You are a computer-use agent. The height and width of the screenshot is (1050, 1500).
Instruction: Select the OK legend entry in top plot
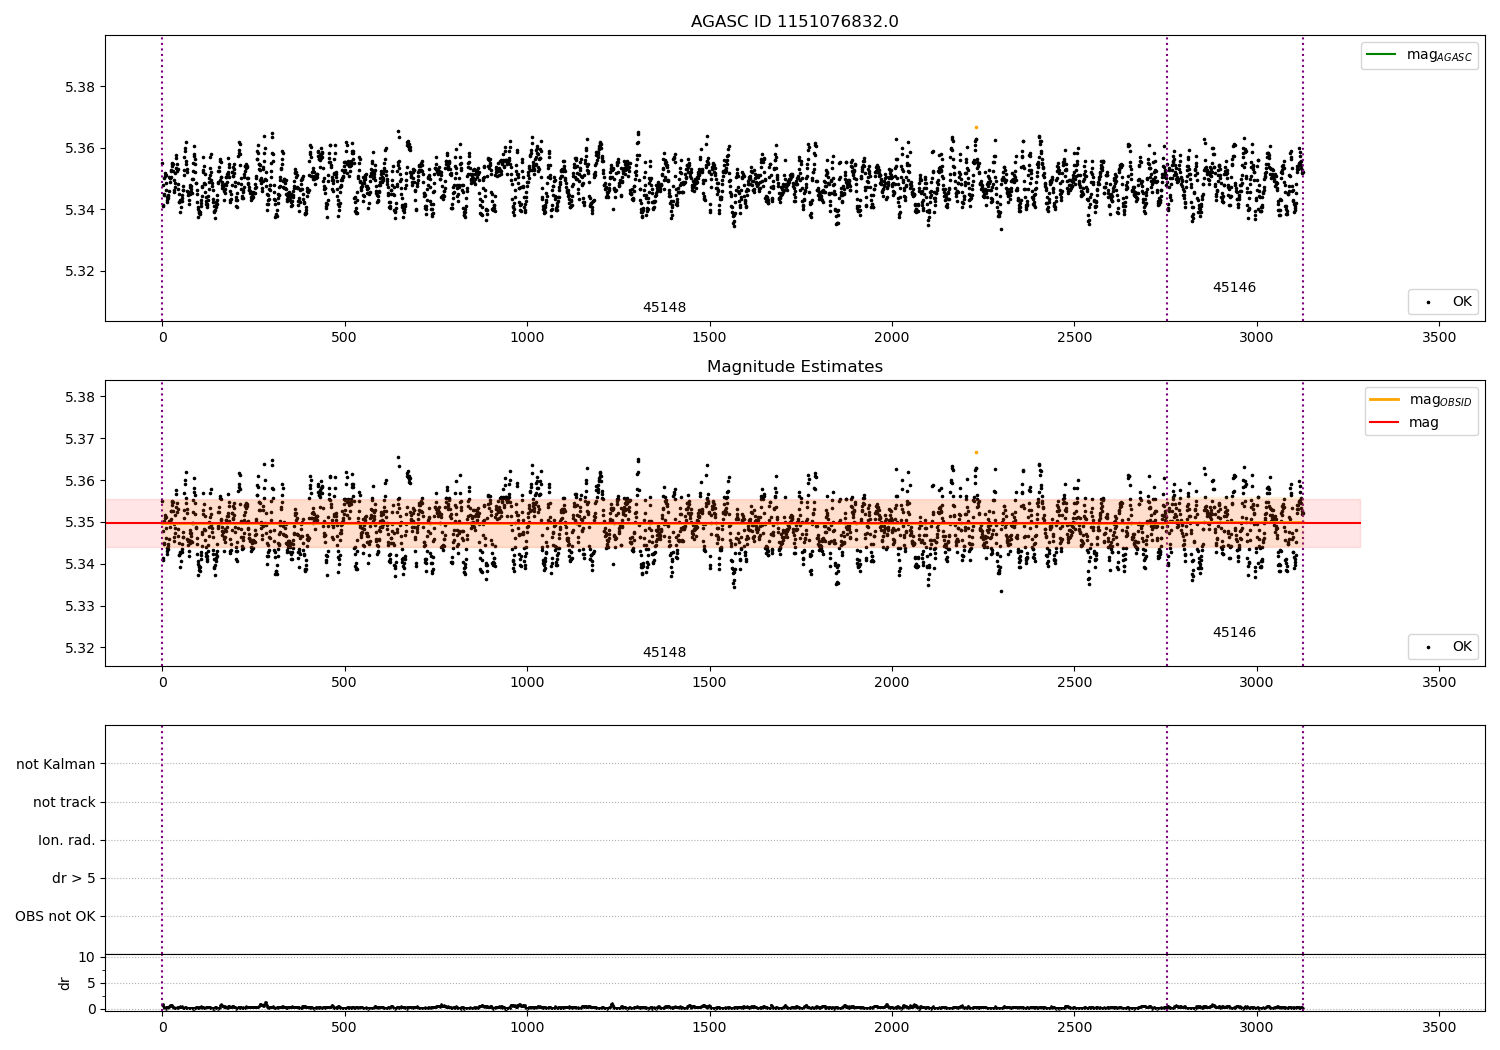click(1443, 302)
